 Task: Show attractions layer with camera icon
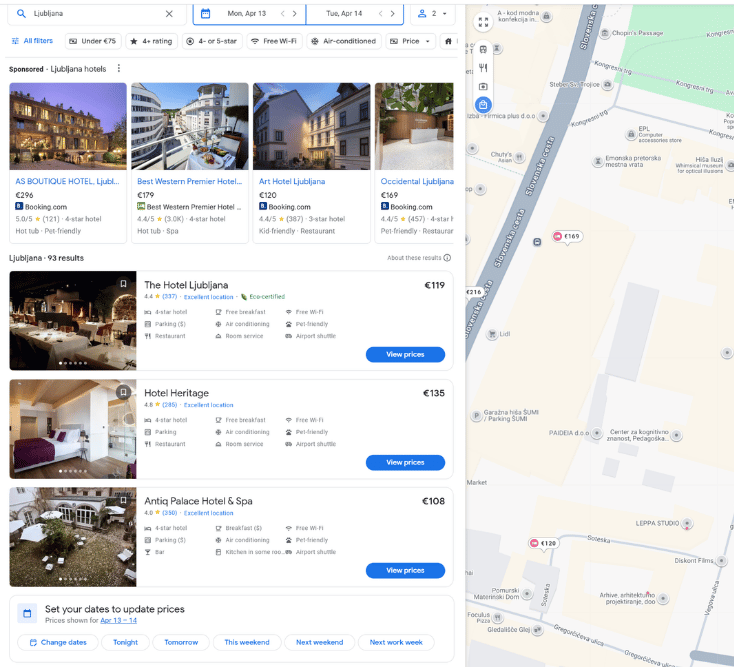pos(483,86)
